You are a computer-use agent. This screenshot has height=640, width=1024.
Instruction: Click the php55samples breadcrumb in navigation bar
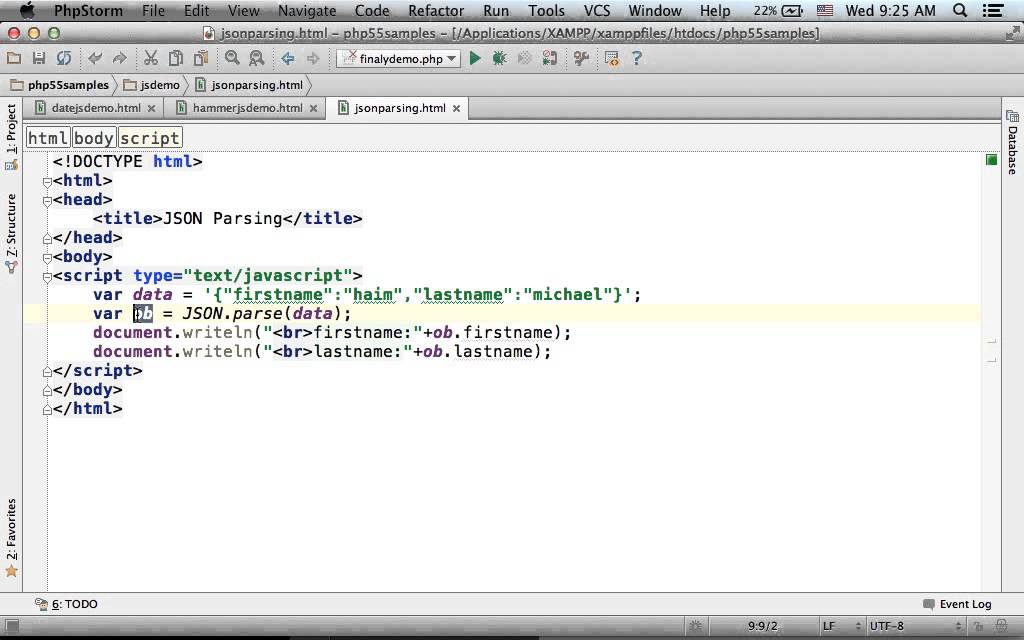(60, 85)
